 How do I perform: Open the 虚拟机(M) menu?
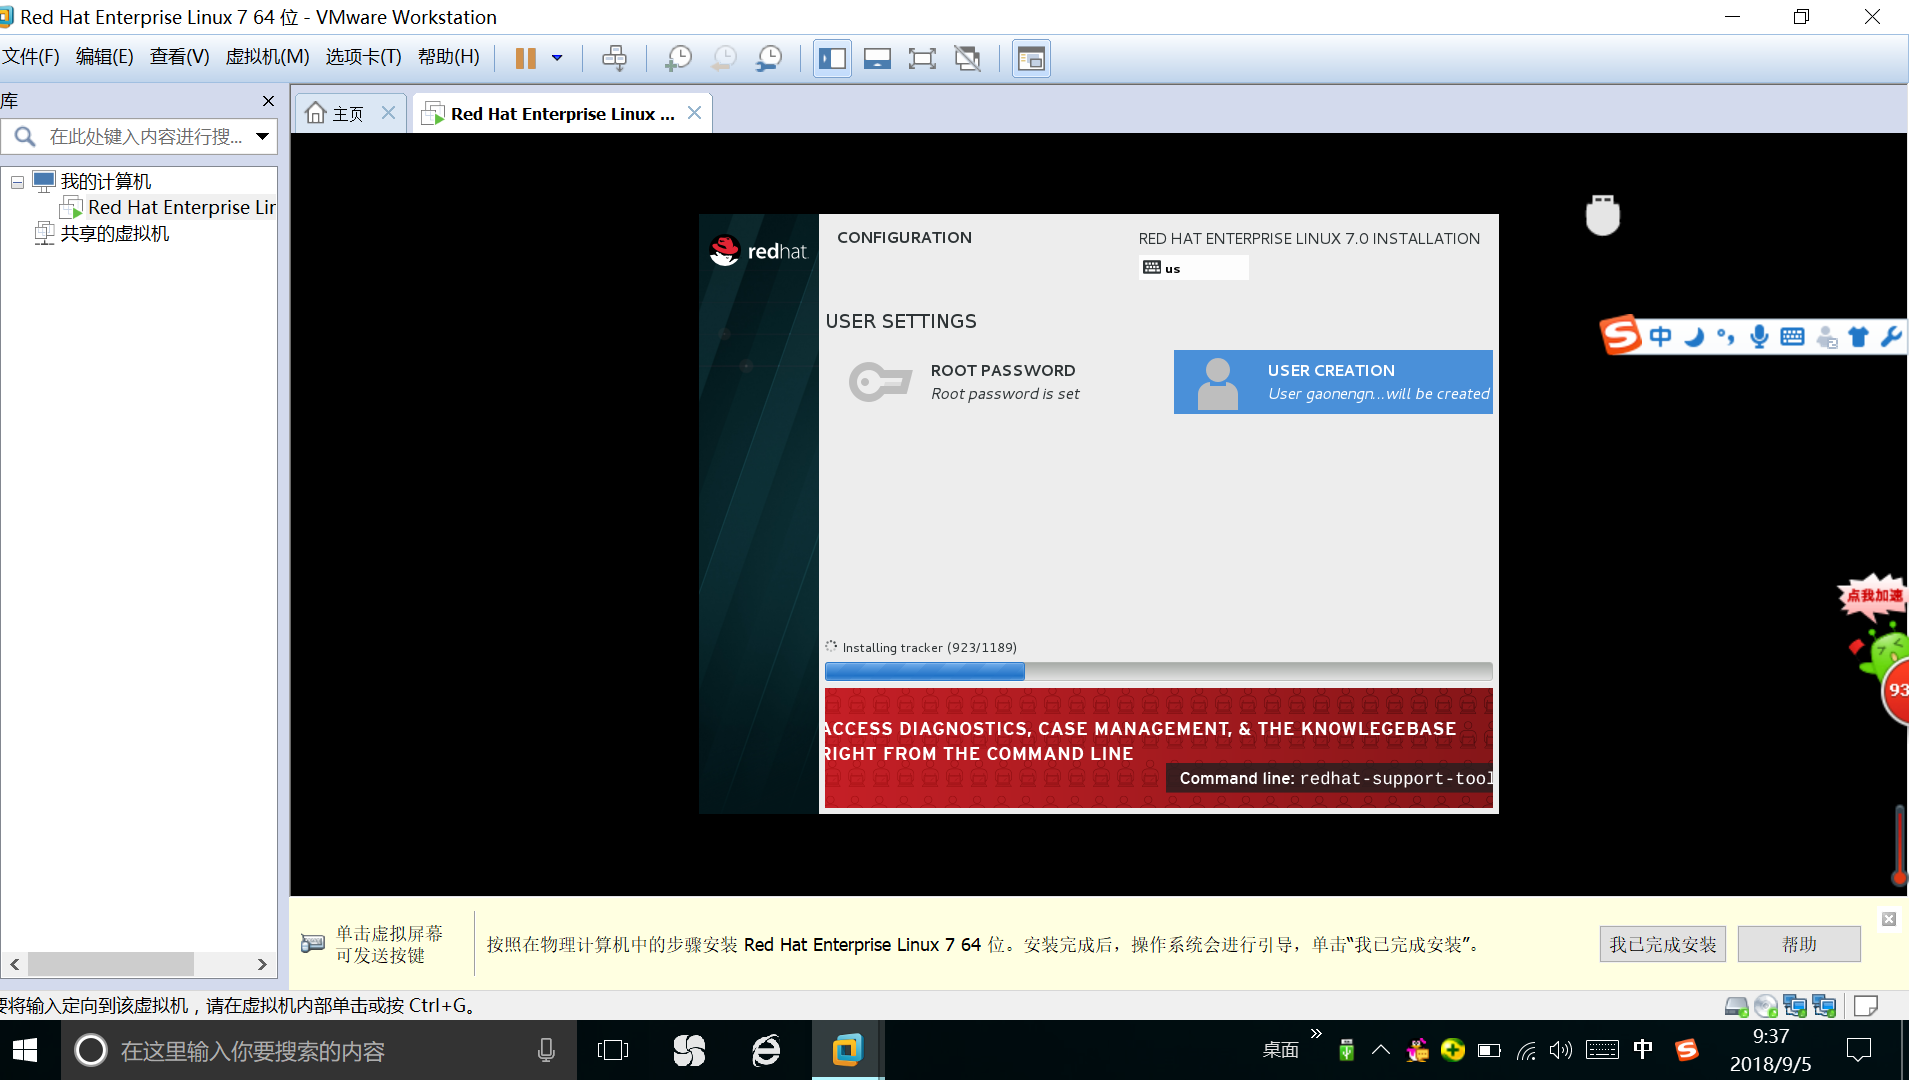(x=267, y=57)
